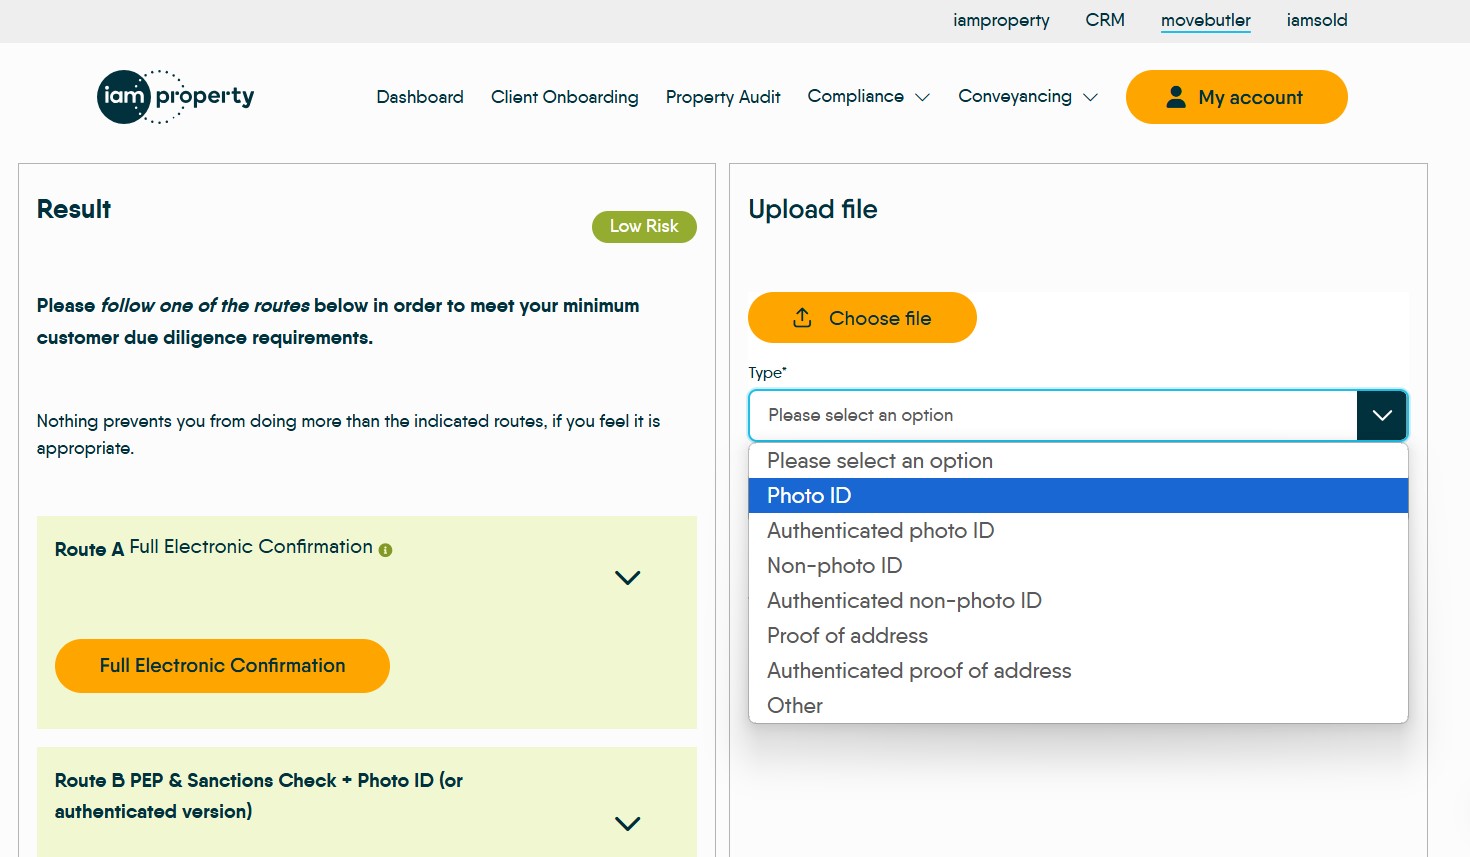Click the iamproperty logo
The width and height of the screenshot is (1470, 857).
click(x=176, y=97)
